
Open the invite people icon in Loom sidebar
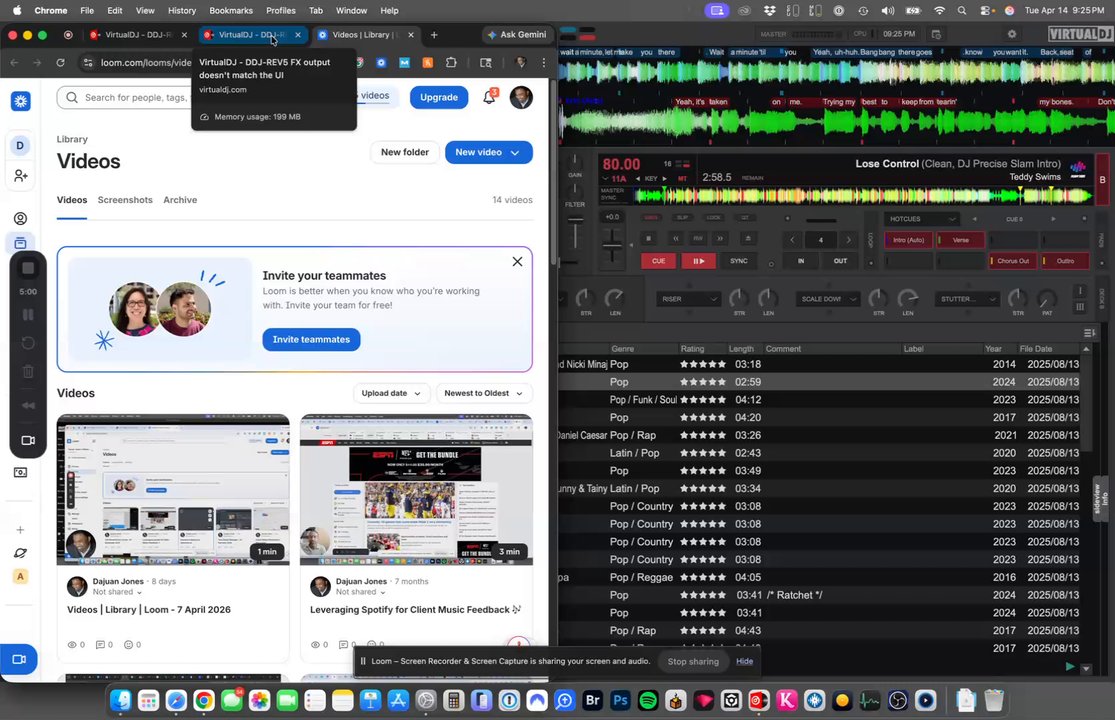click(x=21, y=176)
